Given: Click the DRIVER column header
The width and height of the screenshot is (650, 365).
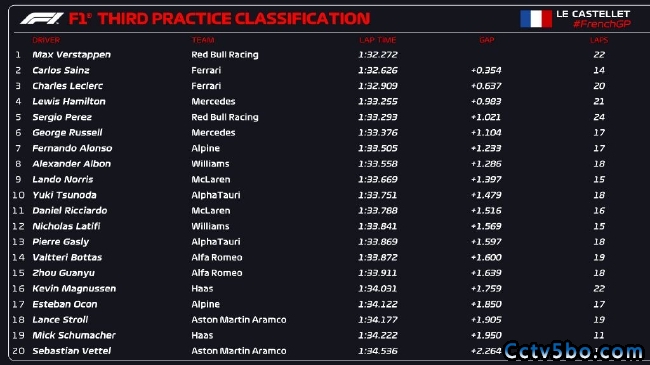Looking at the screenshot, I should (x=46, y=40).
